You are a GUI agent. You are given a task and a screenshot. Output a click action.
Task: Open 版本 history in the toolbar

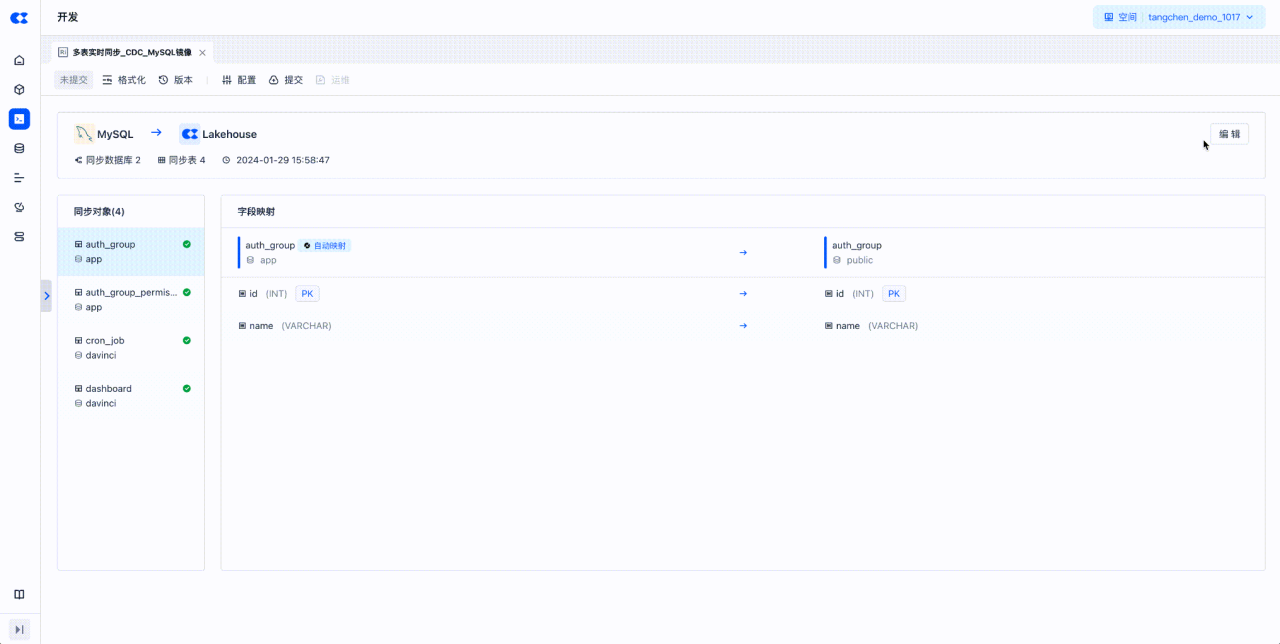[x=176, y=80]
